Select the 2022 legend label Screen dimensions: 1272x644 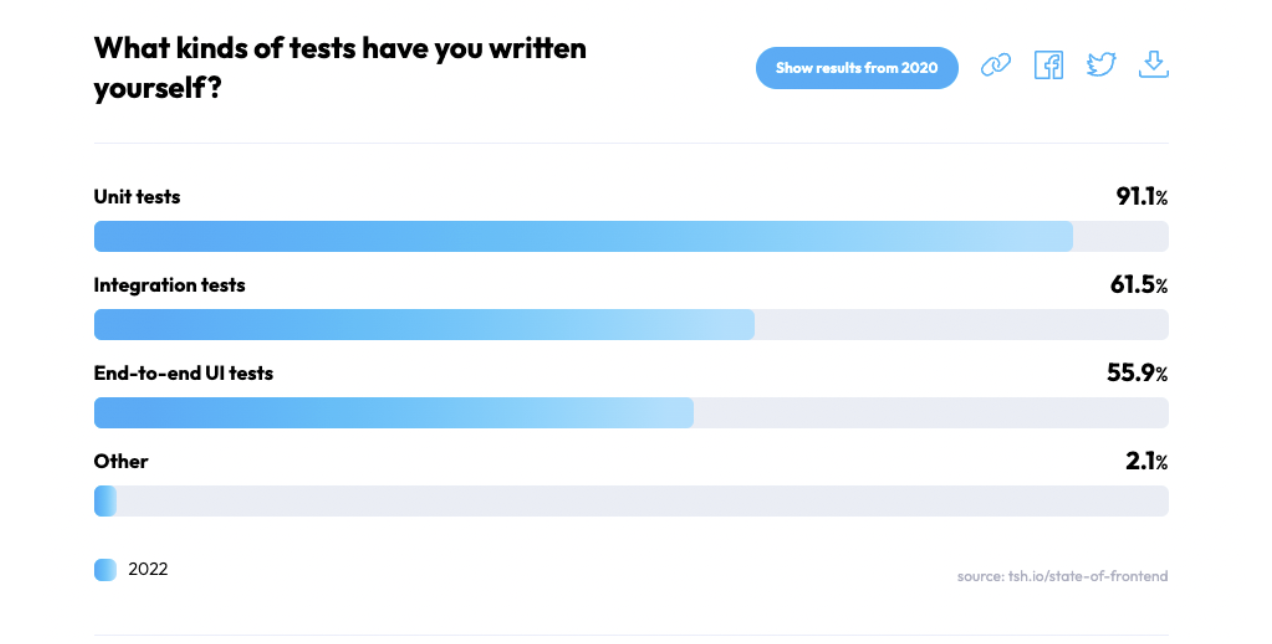coord(148,569)
